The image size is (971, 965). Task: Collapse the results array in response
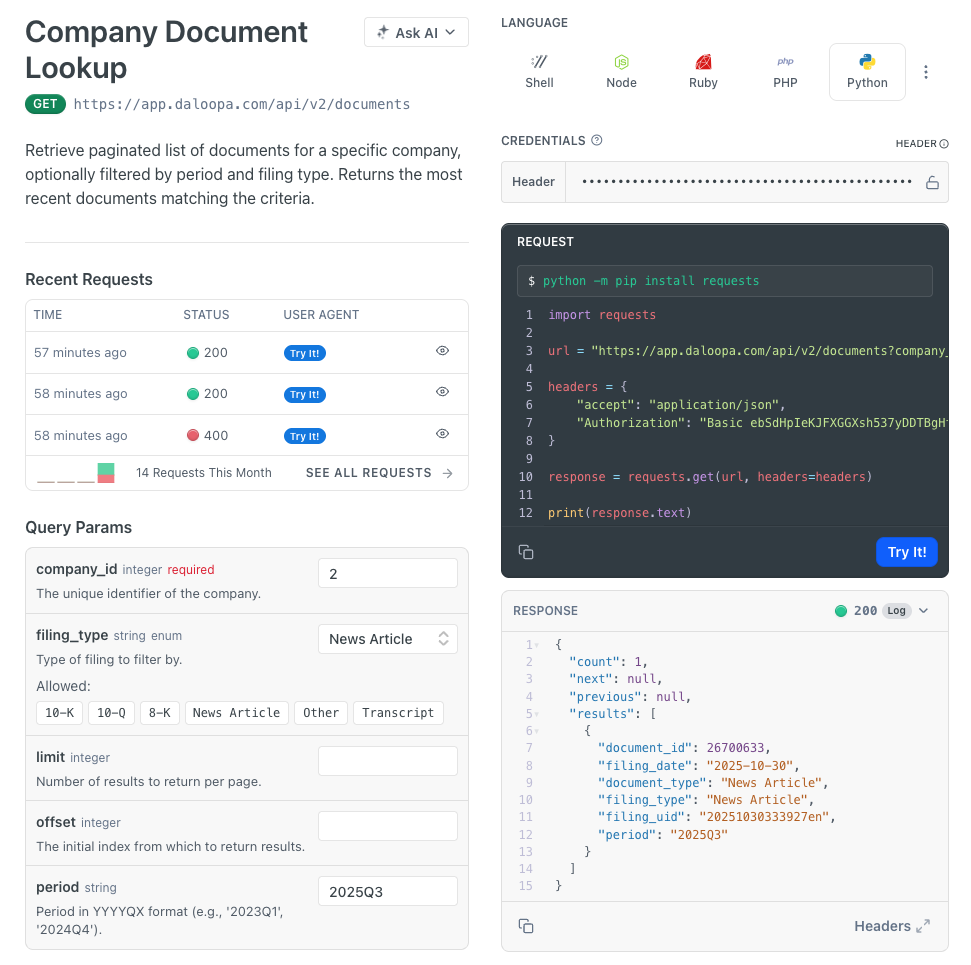click(x=538, y=714)
